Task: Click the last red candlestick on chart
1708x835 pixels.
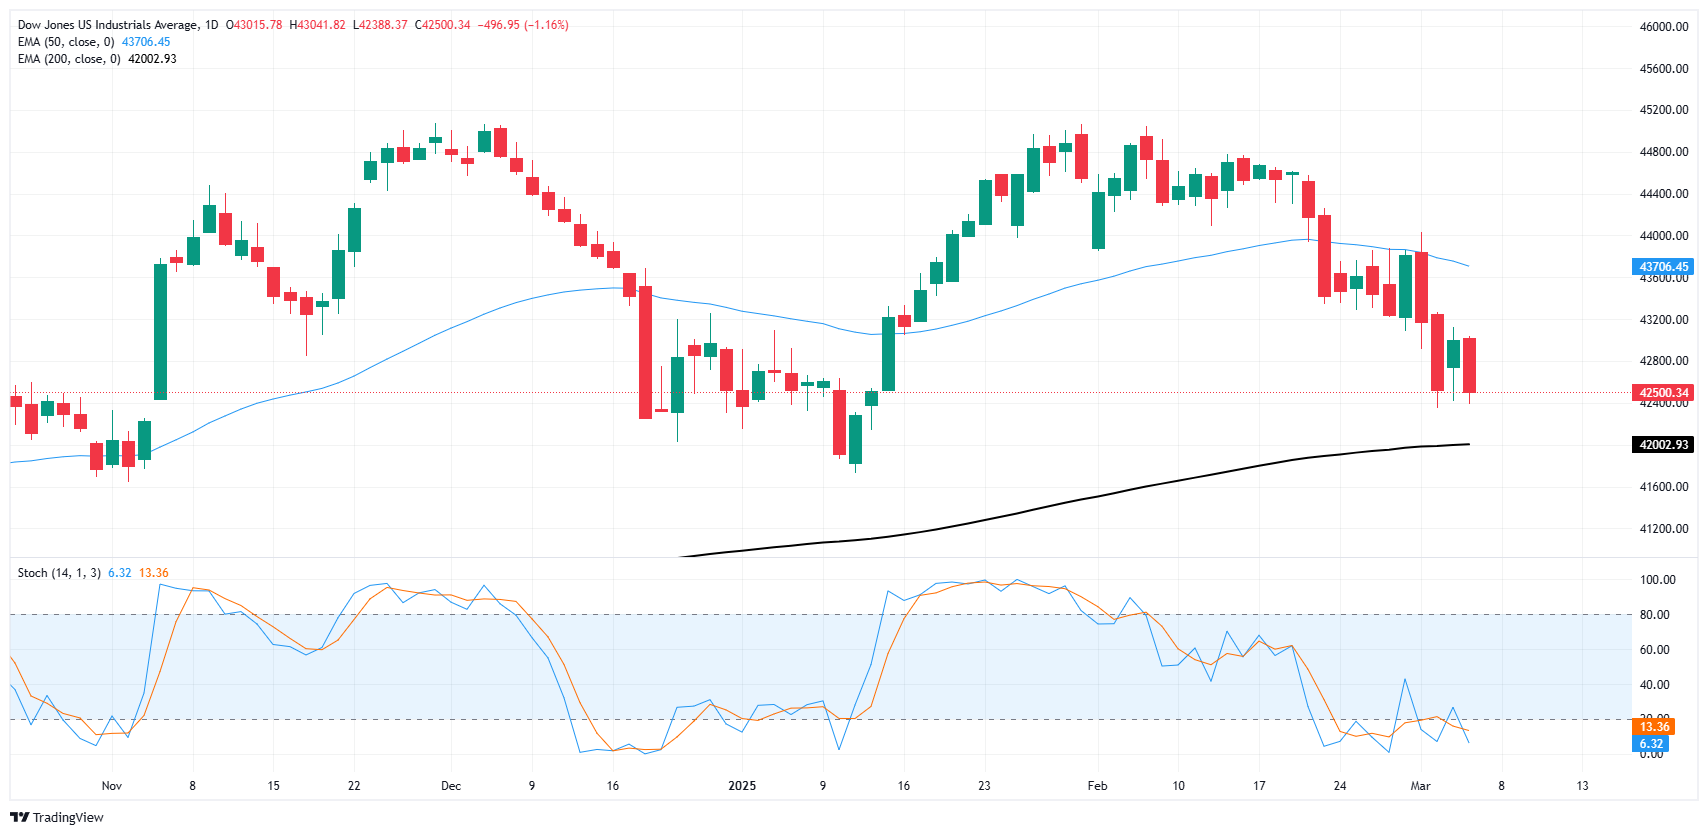Action: pos(1469,365)
